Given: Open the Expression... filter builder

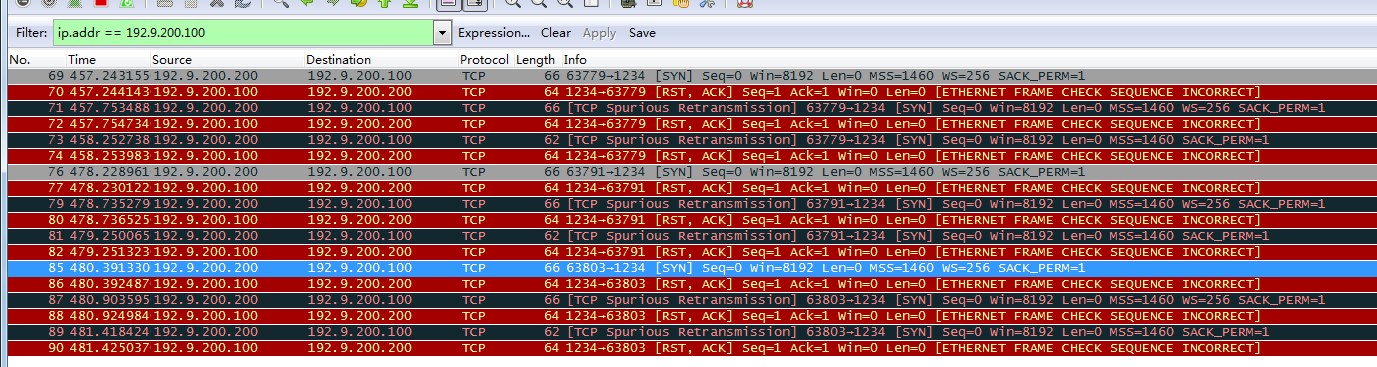Looking at the screenshot, I should 494,33.
